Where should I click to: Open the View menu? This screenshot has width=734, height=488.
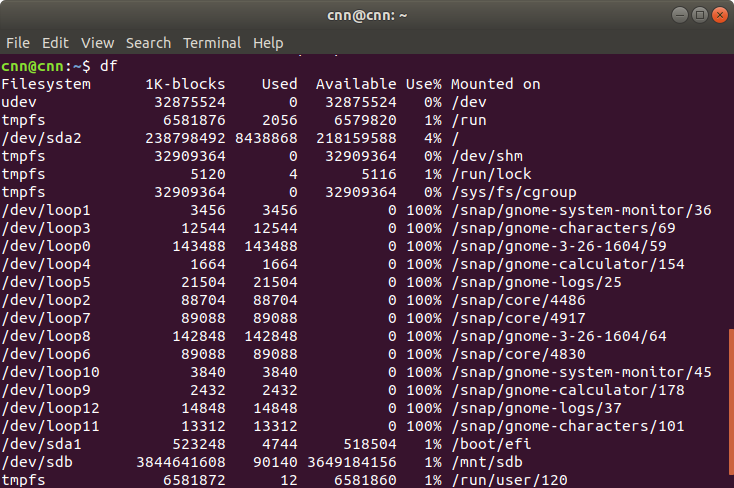(x=97, y=43)
